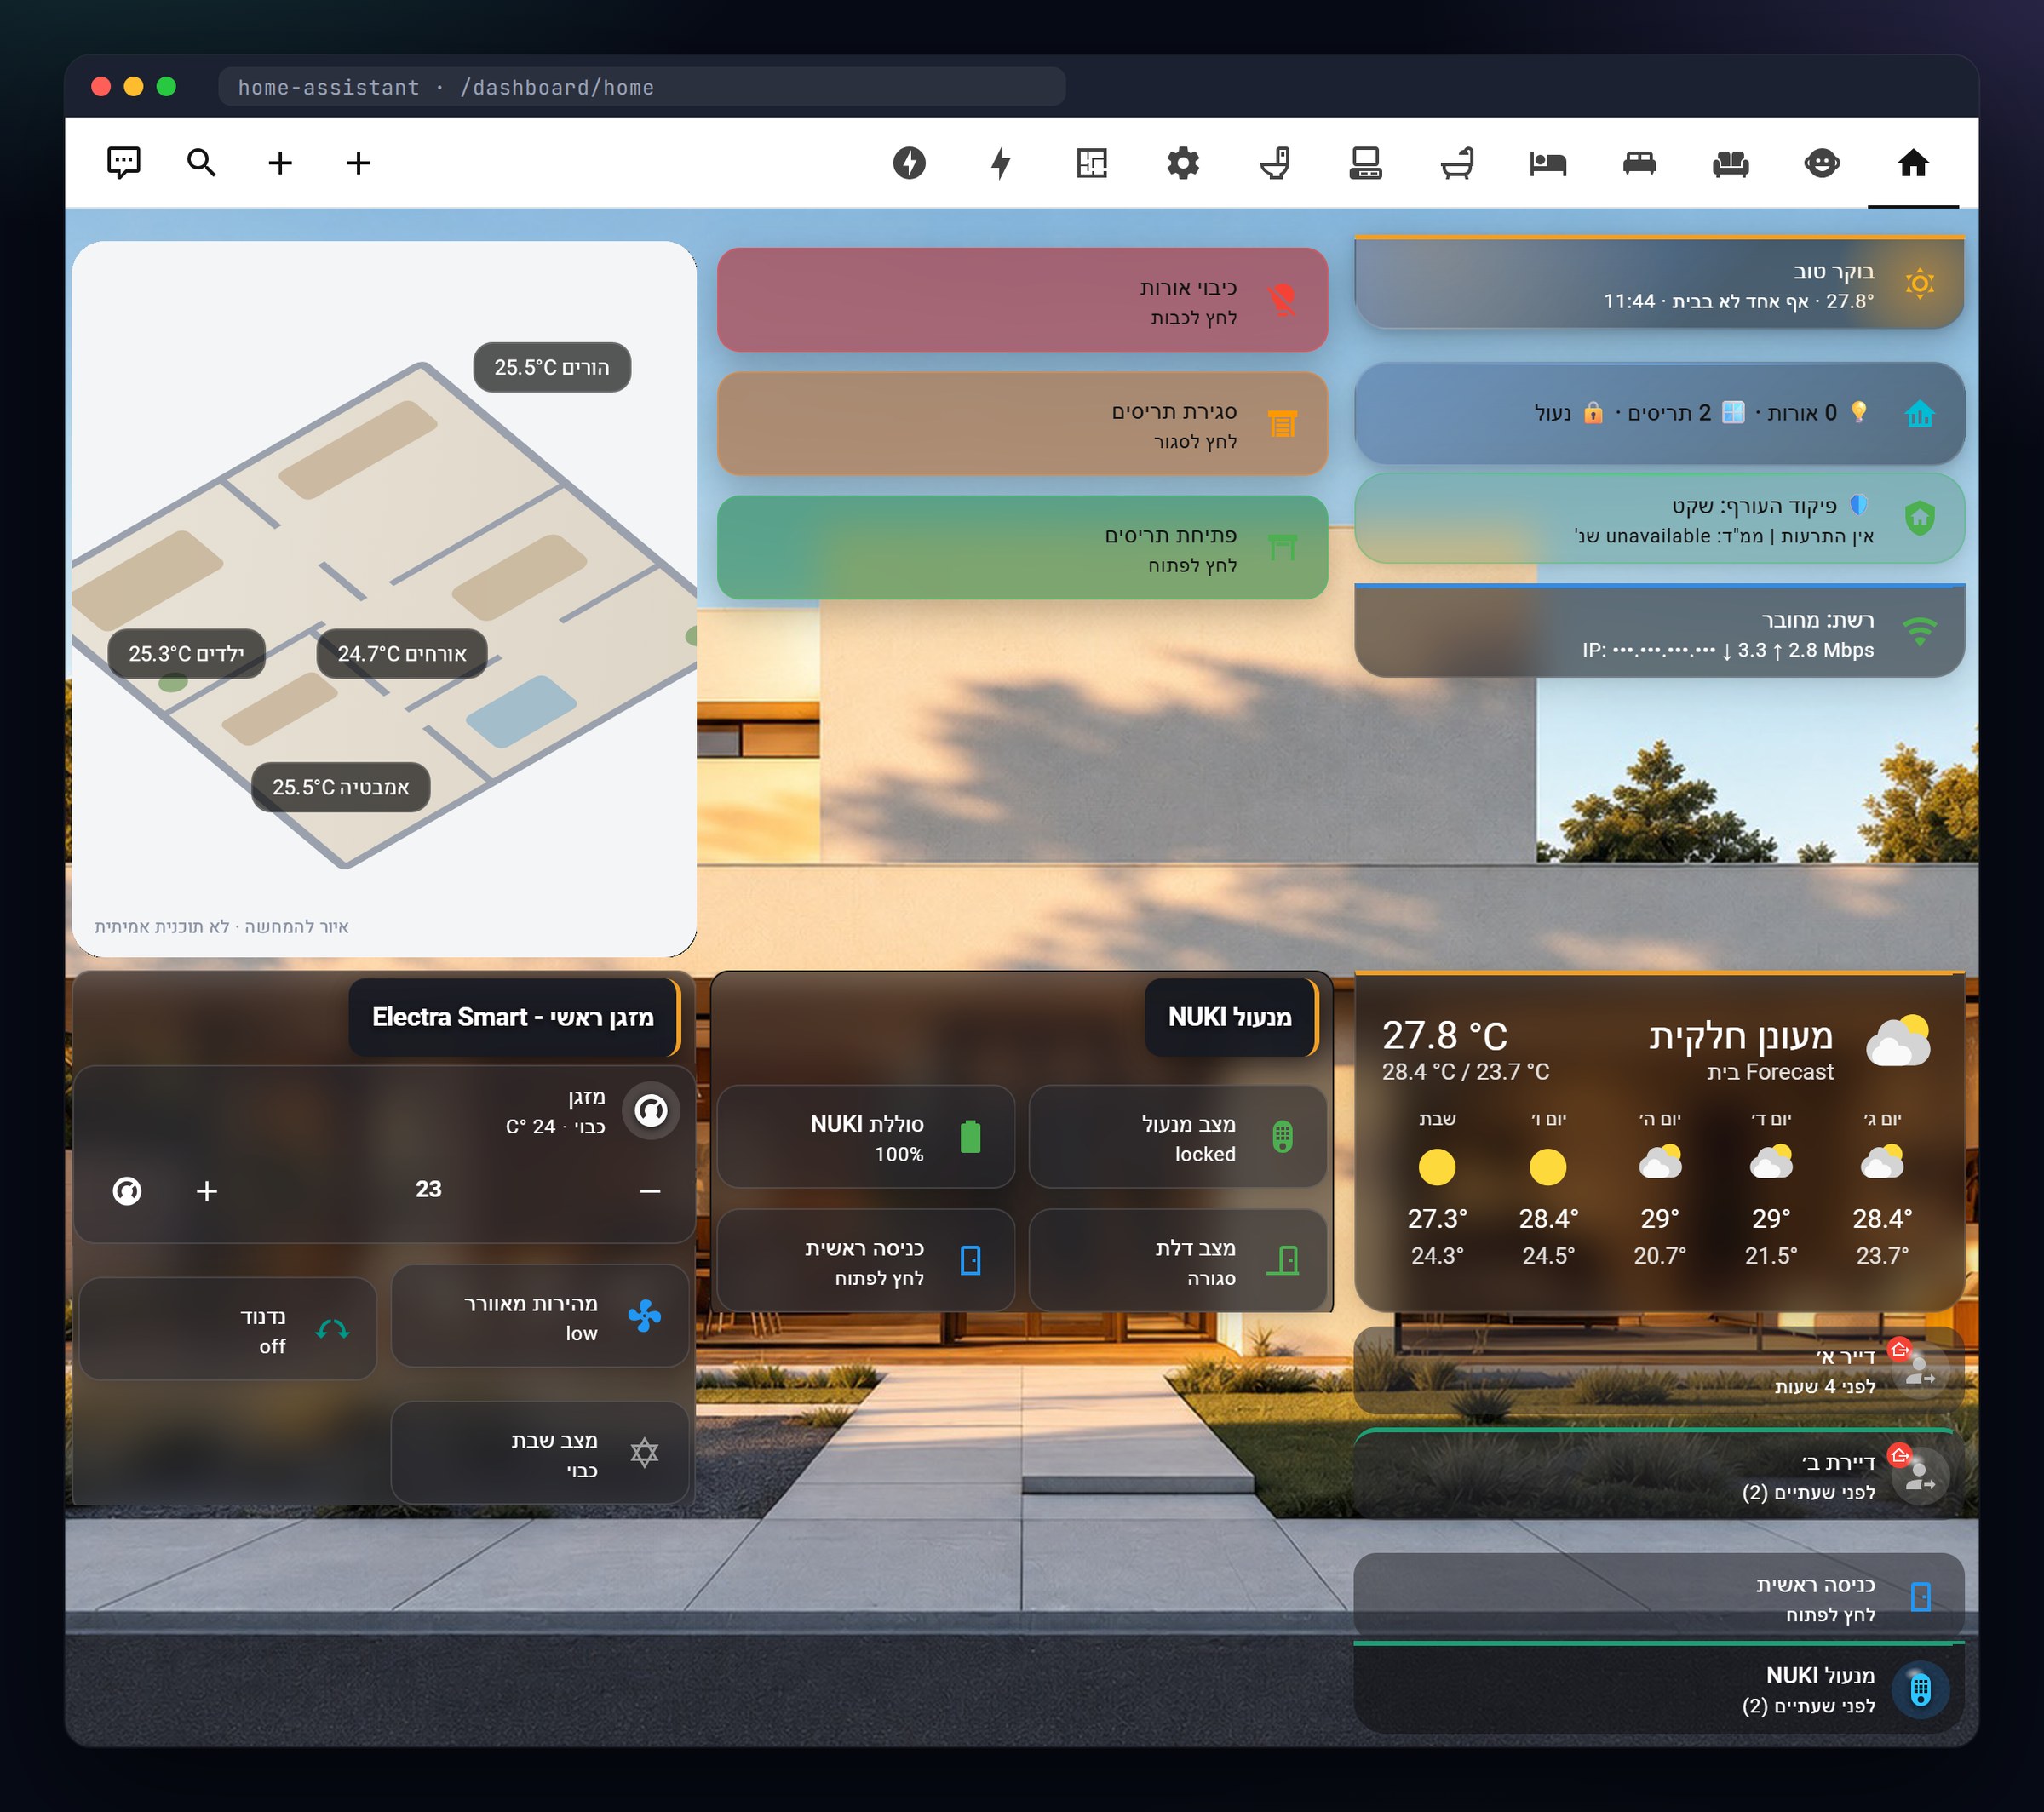2044x1812 pixels.
Task: Click the אורחים 24.7°C temperature badge
Action: pos(402,653)
